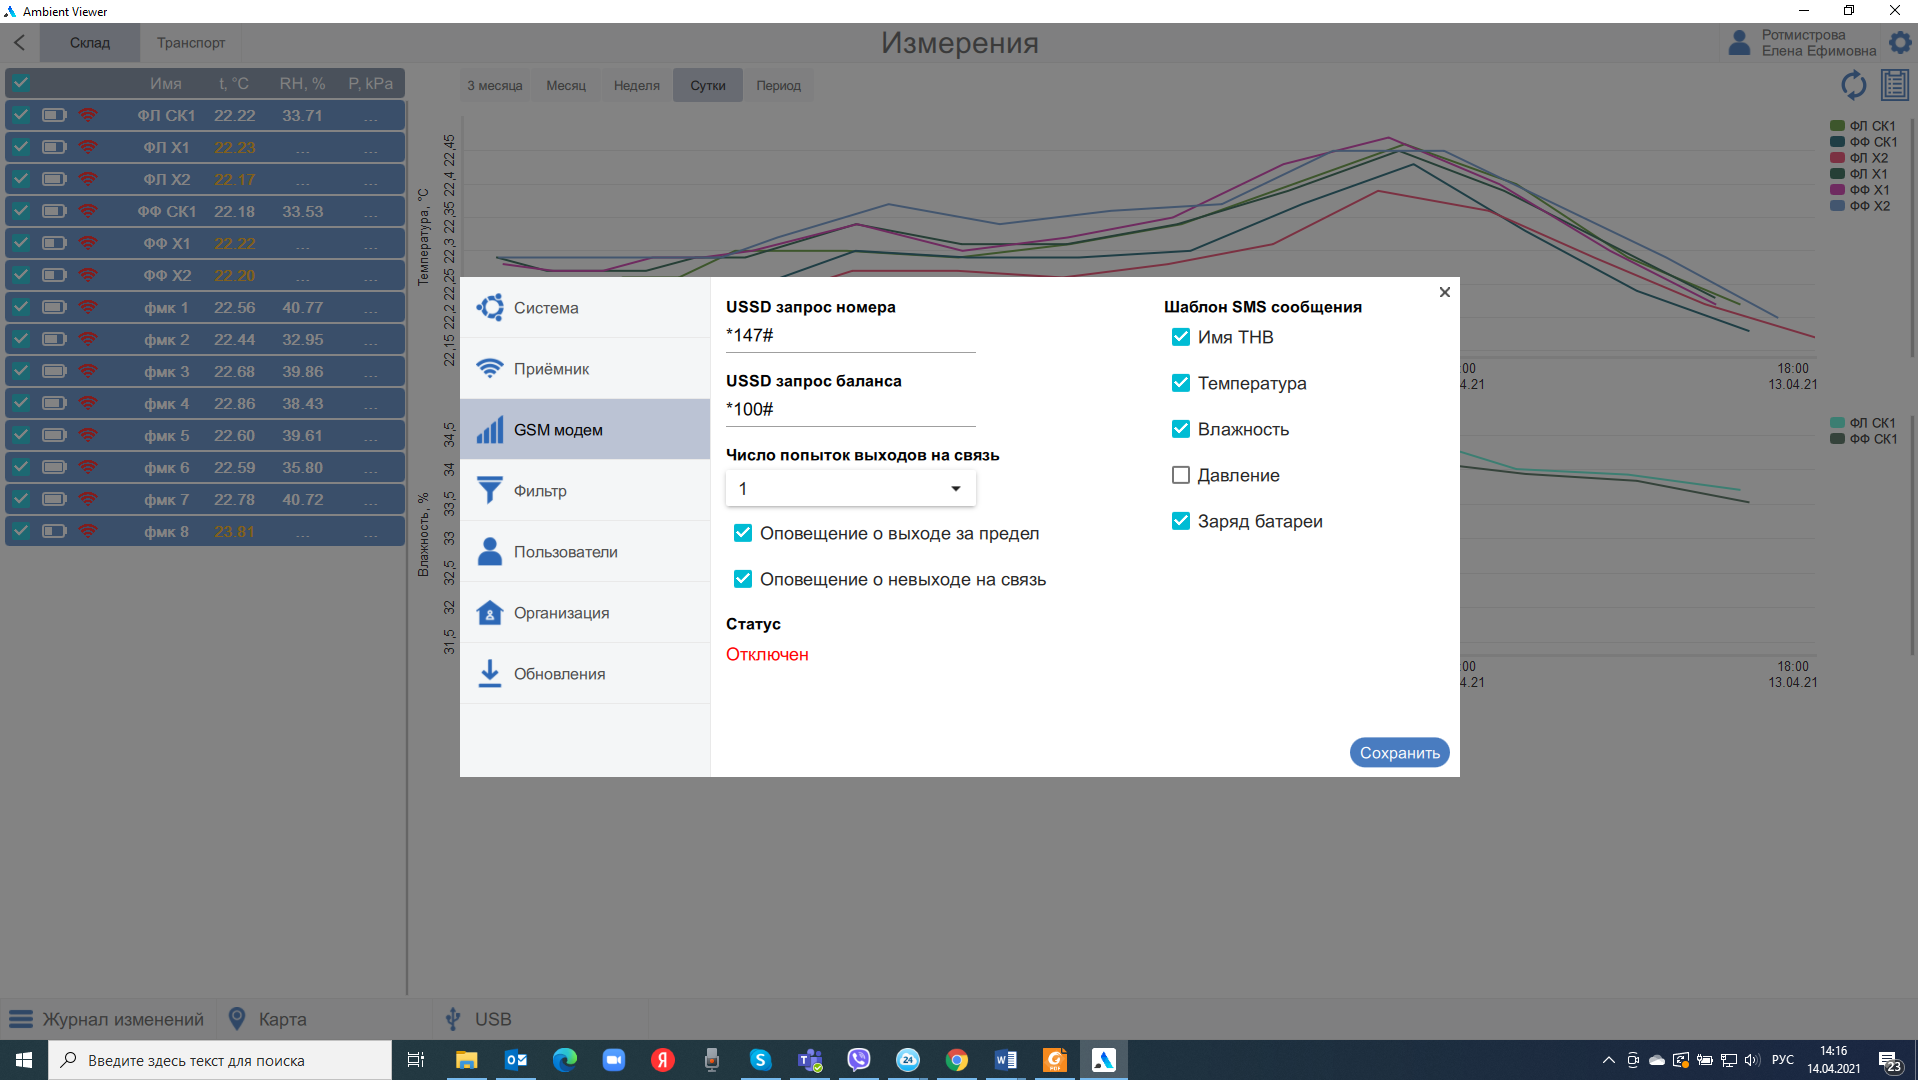1918x1080 pixels.
Task: Click the USSD запрос баланса field
Action: pos(850,410)
